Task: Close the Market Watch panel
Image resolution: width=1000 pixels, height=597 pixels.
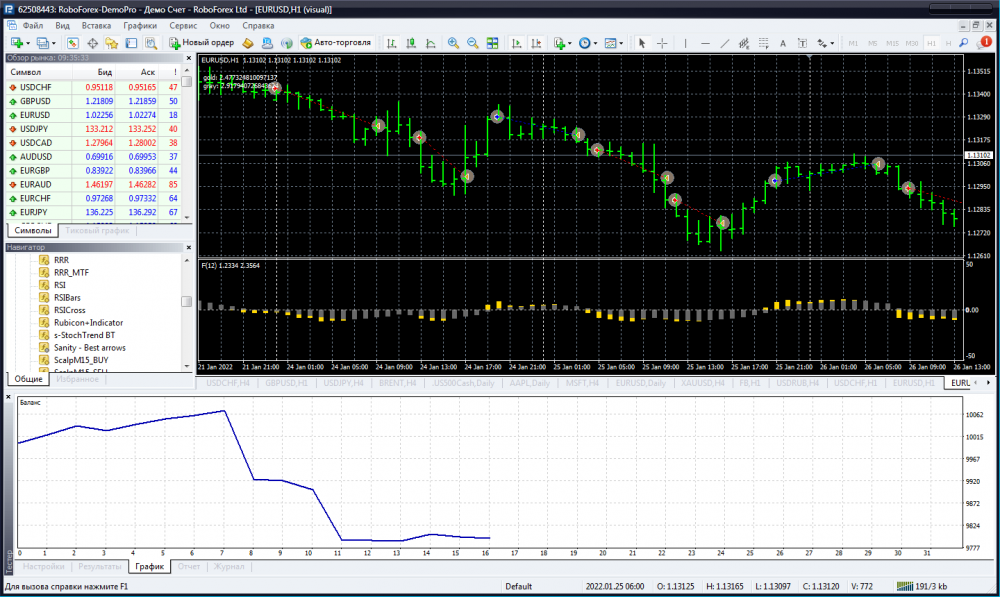Action: coord(188,58)
